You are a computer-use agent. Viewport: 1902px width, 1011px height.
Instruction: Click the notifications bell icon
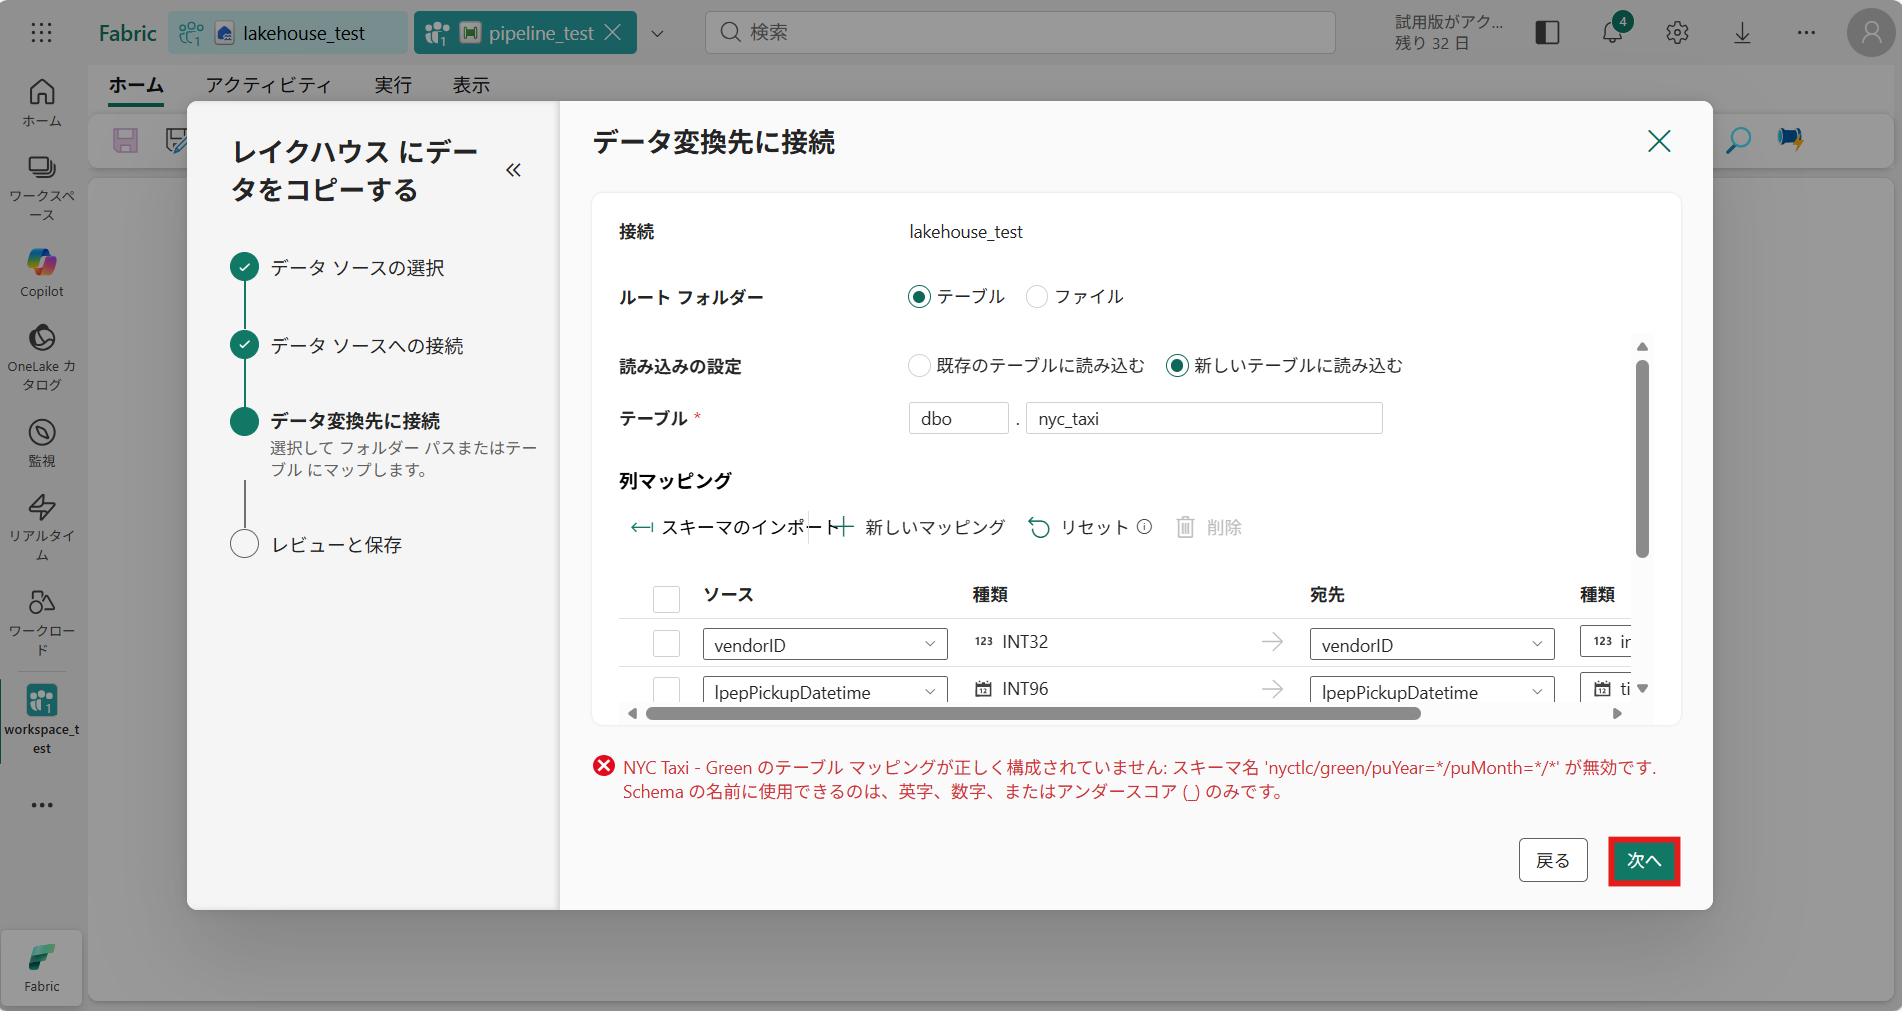click(1612, 33)
